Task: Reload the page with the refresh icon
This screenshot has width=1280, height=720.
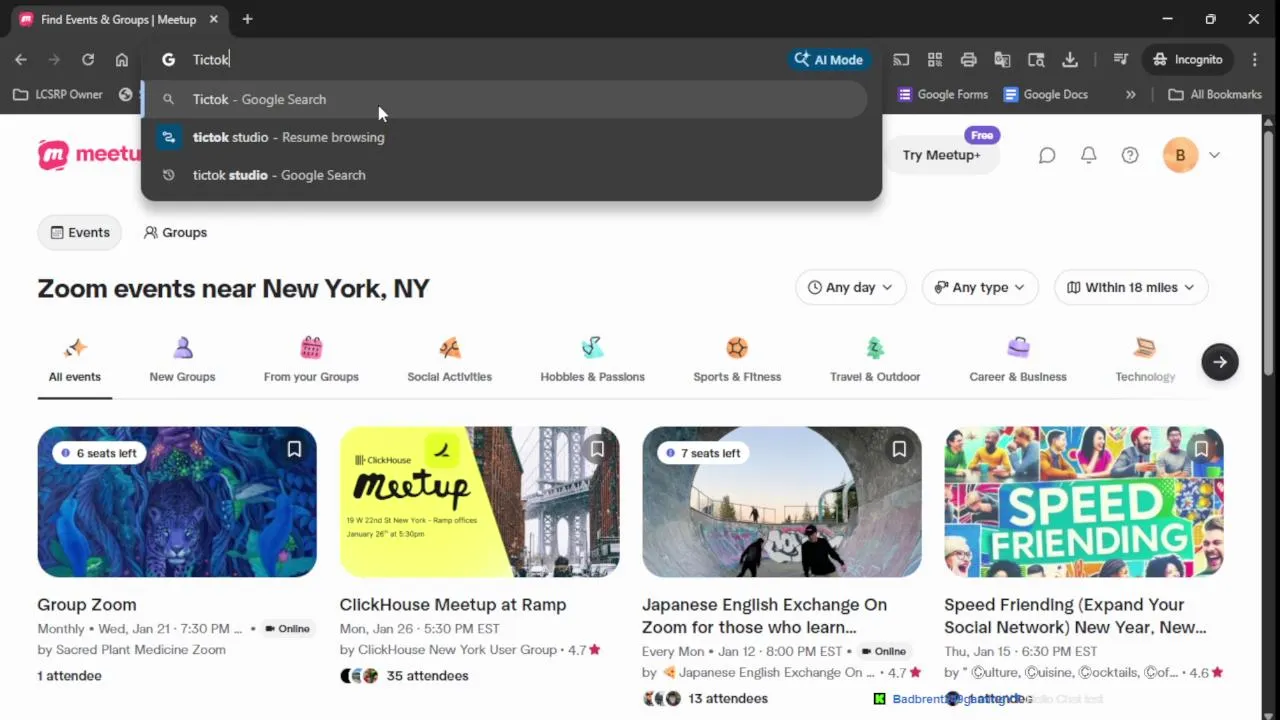Action: pyautogui.click(x=88, y=60)
